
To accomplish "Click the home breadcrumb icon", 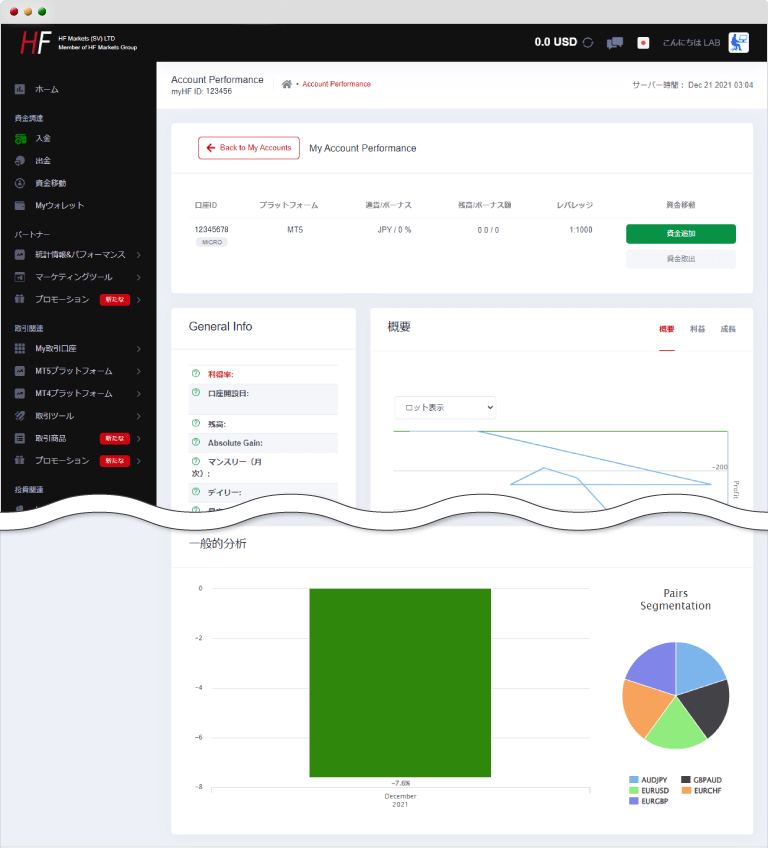I will click(287, 84).
